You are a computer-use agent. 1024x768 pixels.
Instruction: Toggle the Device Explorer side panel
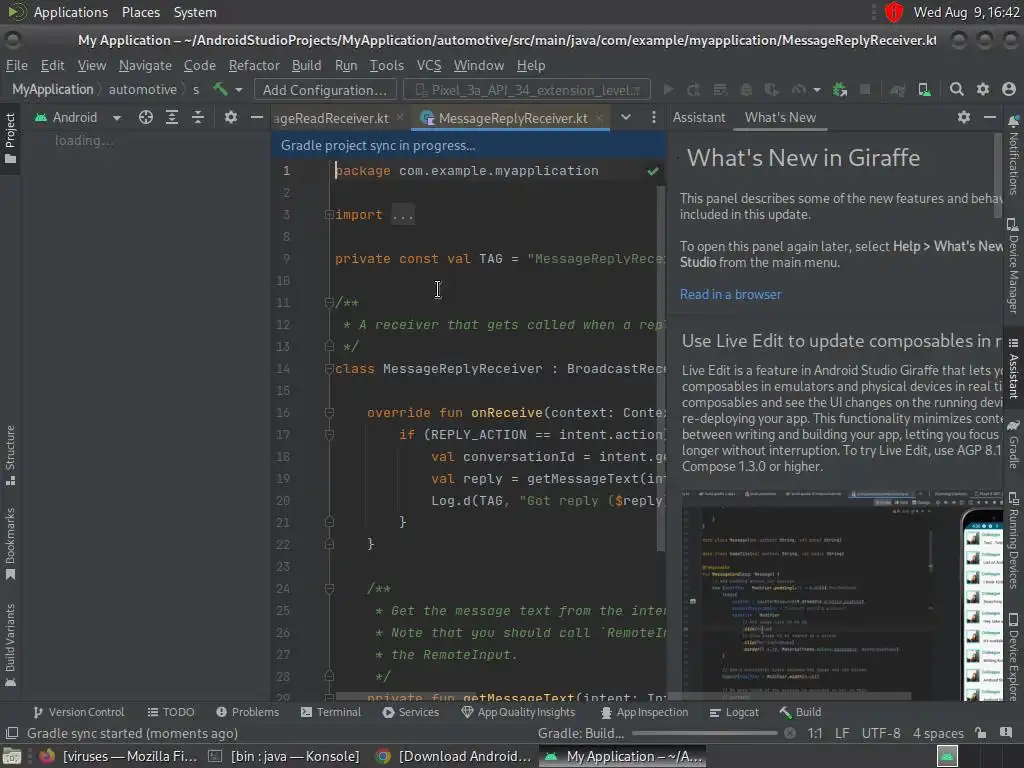coord(1014,658)
